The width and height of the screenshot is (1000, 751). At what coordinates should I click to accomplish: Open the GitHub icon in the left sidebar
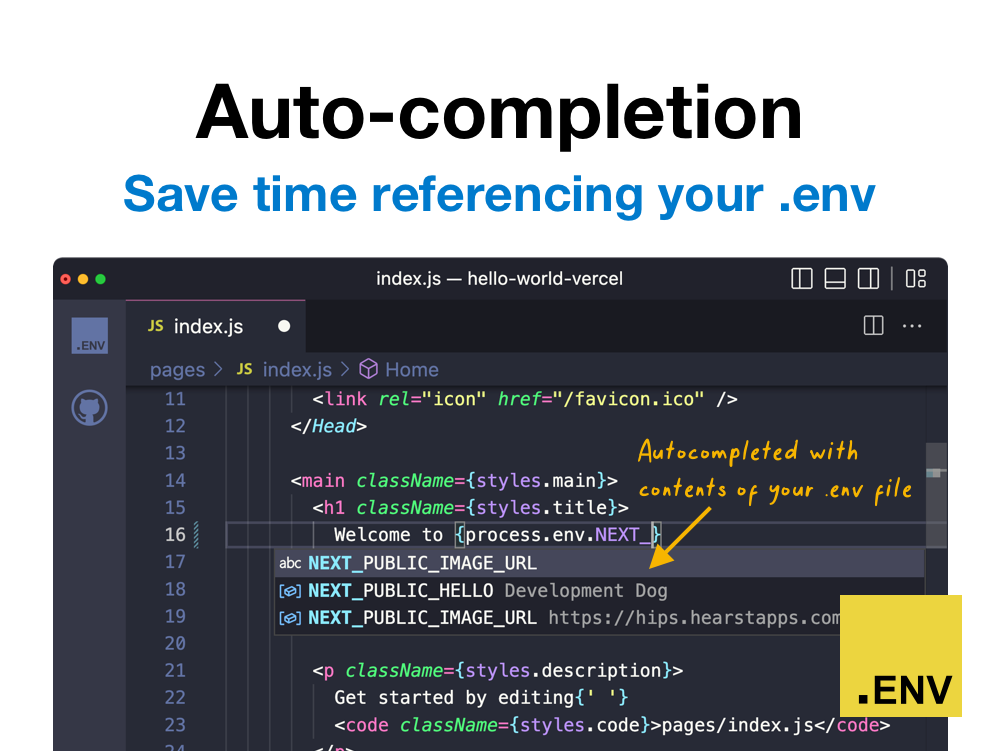click(x=89, y=408)
